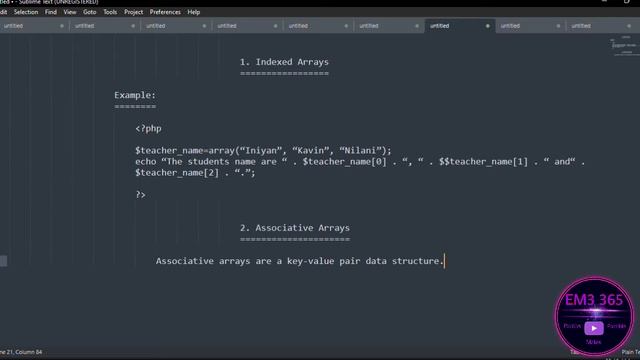This screenshot has height=360, width=640.
Task: Click the minimap in the editor corner
Action: pyautogui.click(x=625, y=45)
